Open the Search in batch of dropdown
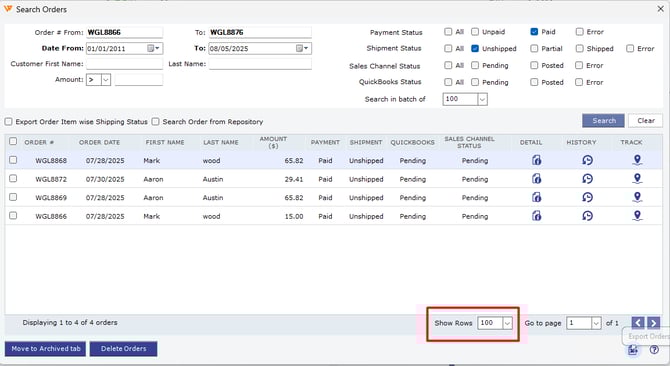 tap(482, 100)
